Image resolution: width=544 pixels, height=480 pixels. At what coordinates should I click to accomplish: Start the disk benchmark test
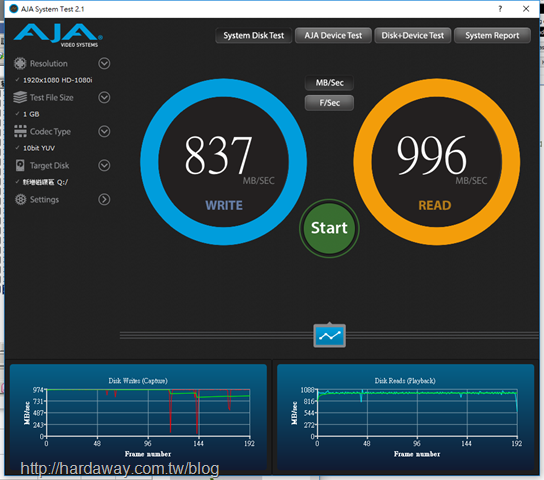(x=329, y=228)
